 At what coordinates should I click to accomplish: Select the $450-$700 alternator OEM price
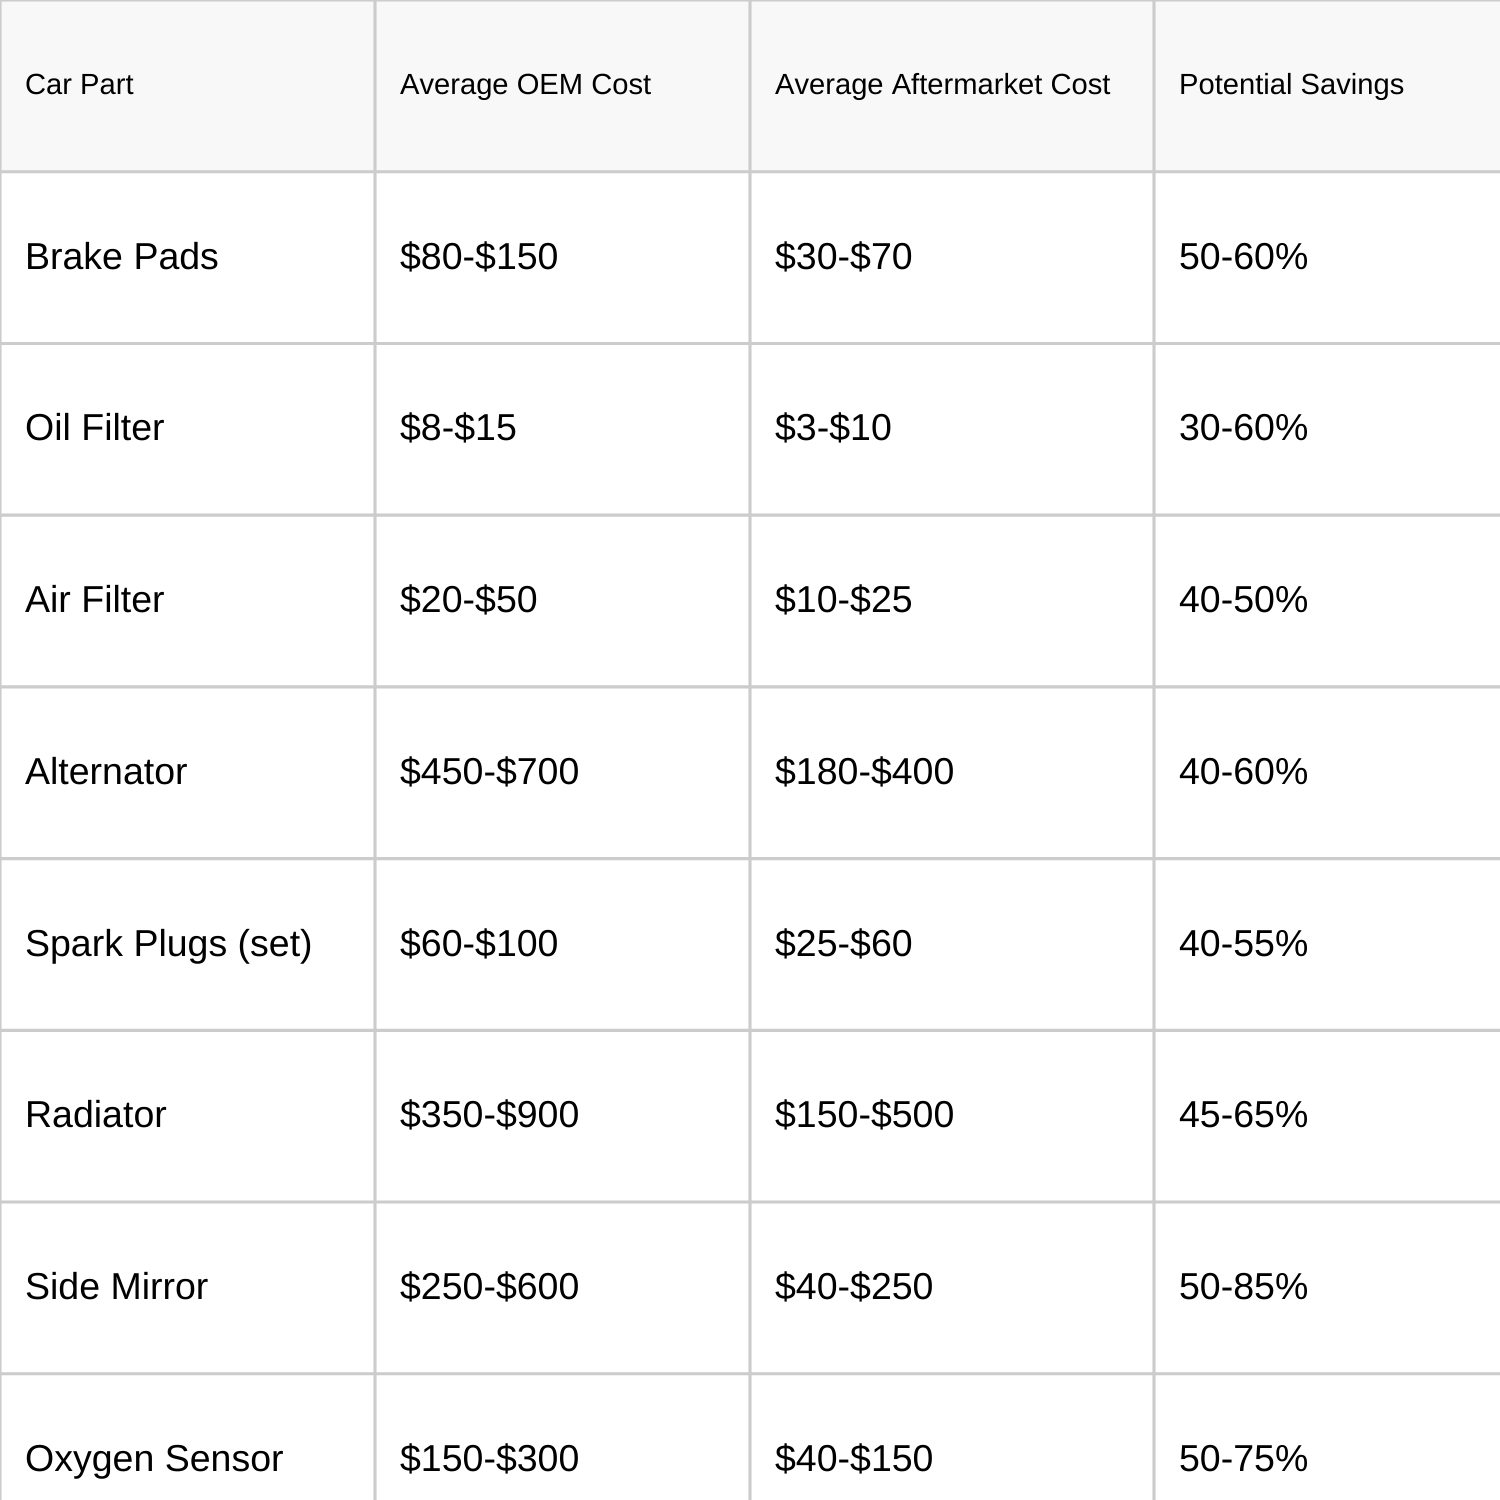(x=489, y=772)
